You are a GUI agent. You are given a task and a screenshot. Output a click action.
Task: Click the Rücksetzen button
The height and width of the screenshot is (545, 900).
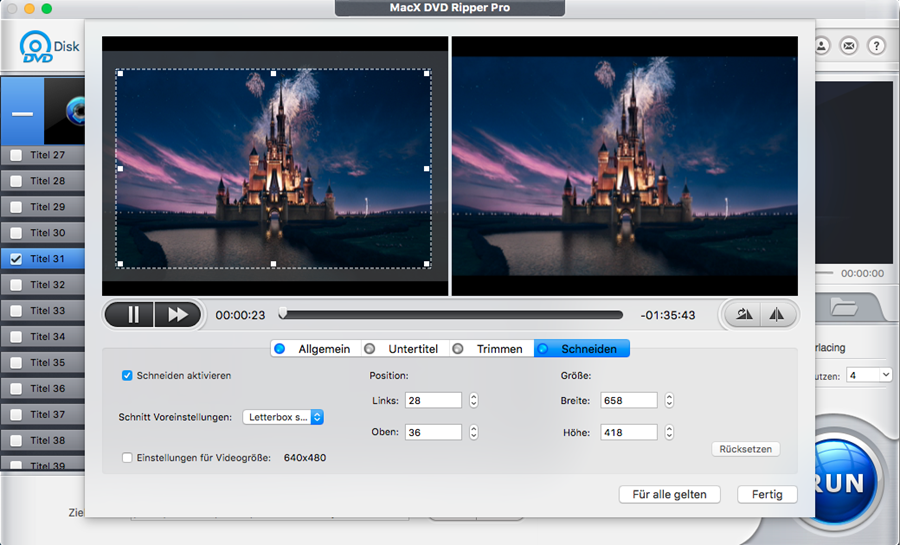point(746,449)
